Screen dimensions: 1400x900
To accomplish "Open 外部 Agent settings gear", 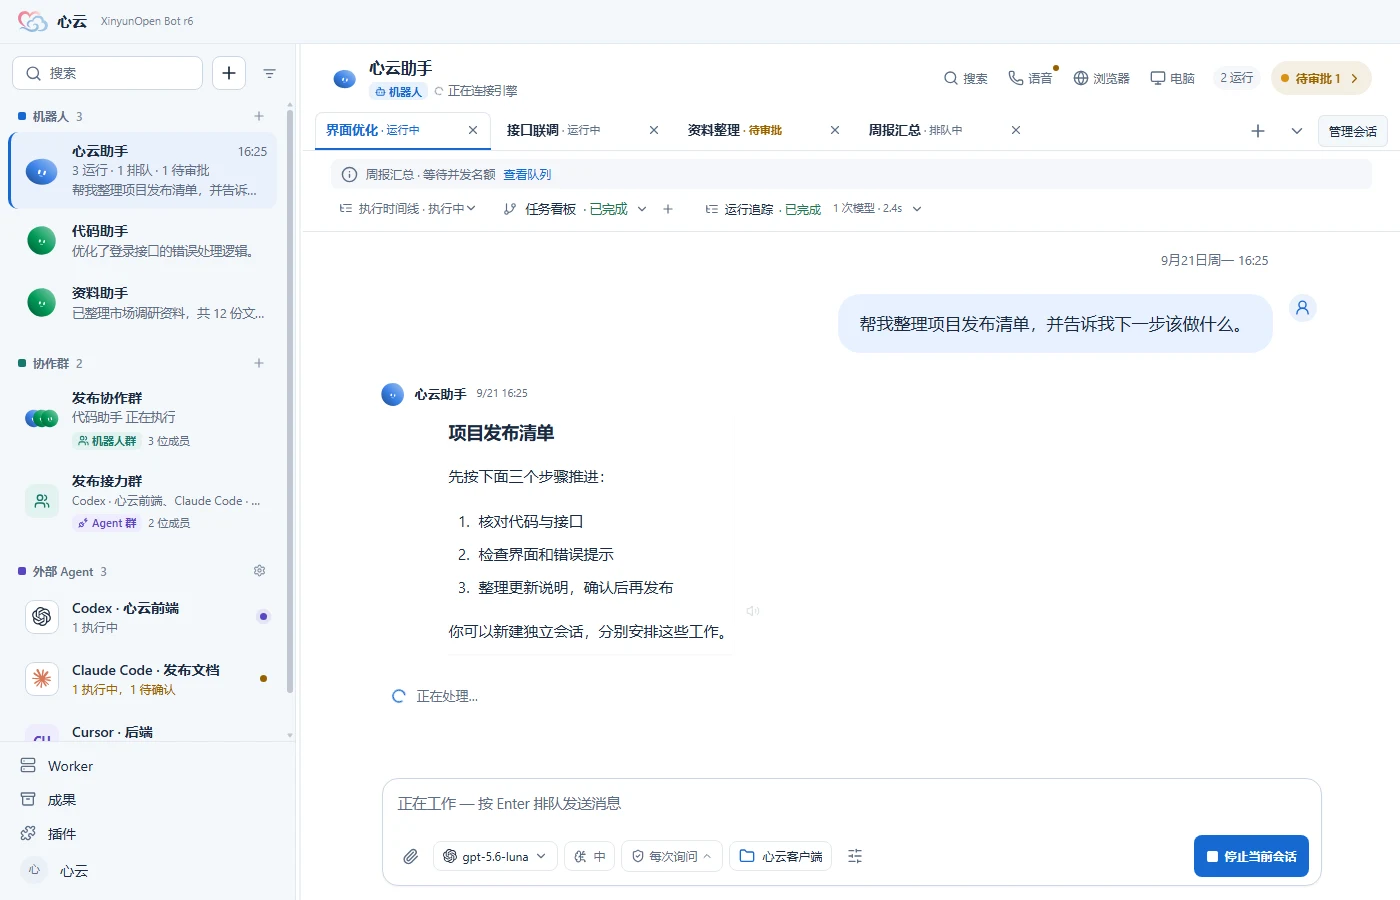I will tap(259, 571).
